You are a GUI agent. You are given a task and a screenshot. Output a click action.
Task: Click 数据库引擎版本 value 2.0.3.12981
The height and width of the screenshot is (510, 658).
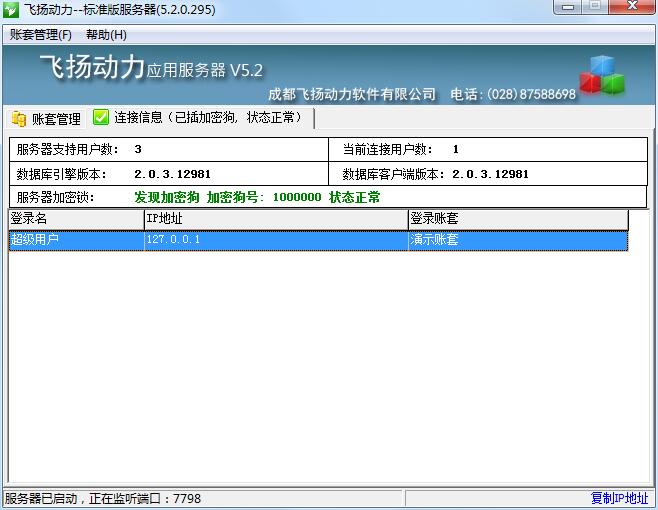click(172, 174)
